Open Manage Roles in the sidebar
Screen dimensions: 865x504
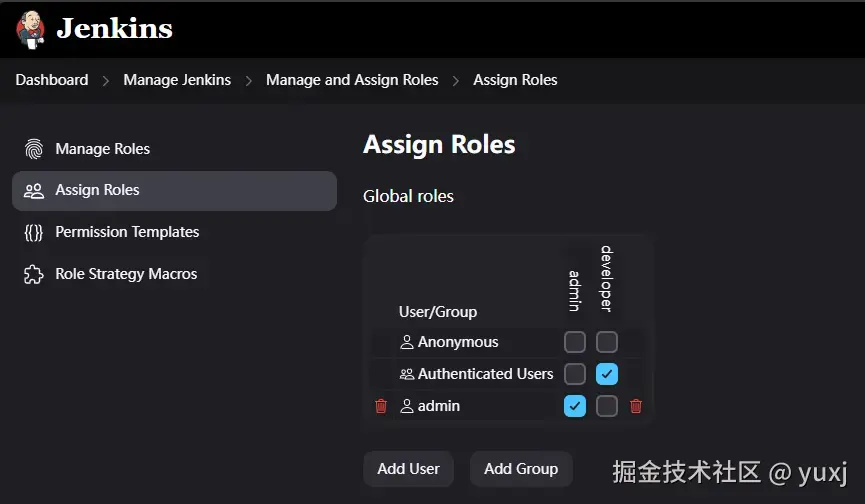[x=102, y=149]
